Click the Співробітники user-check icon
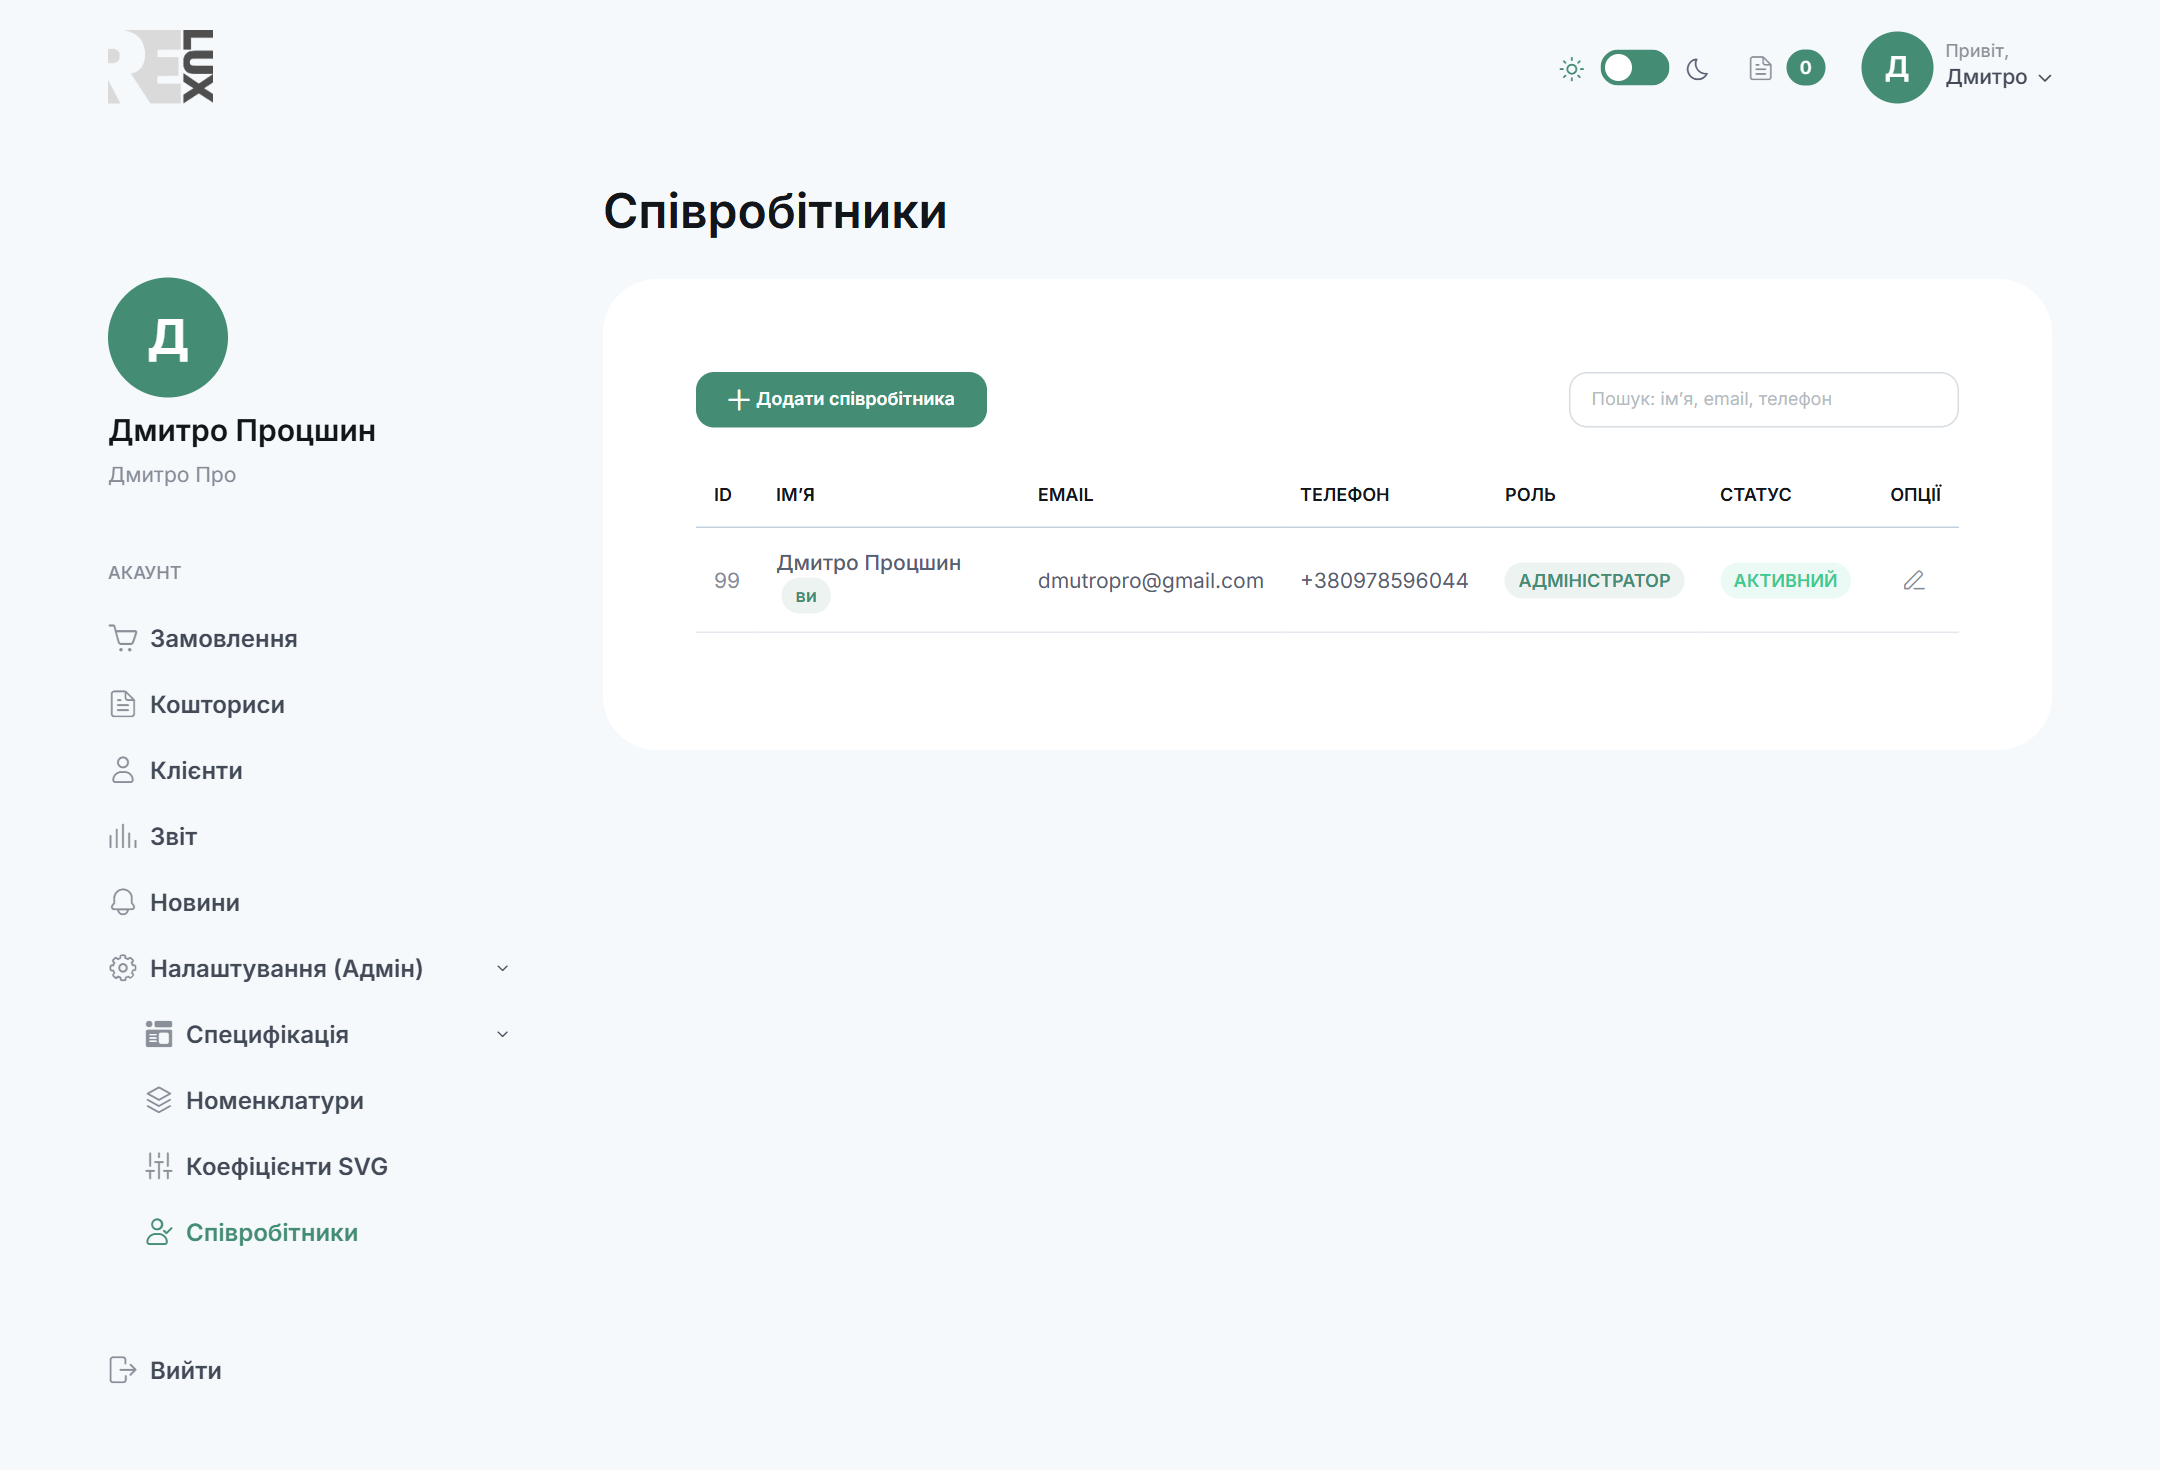The height and width of the screenshot is (1470, 2160). [158, 1232]
